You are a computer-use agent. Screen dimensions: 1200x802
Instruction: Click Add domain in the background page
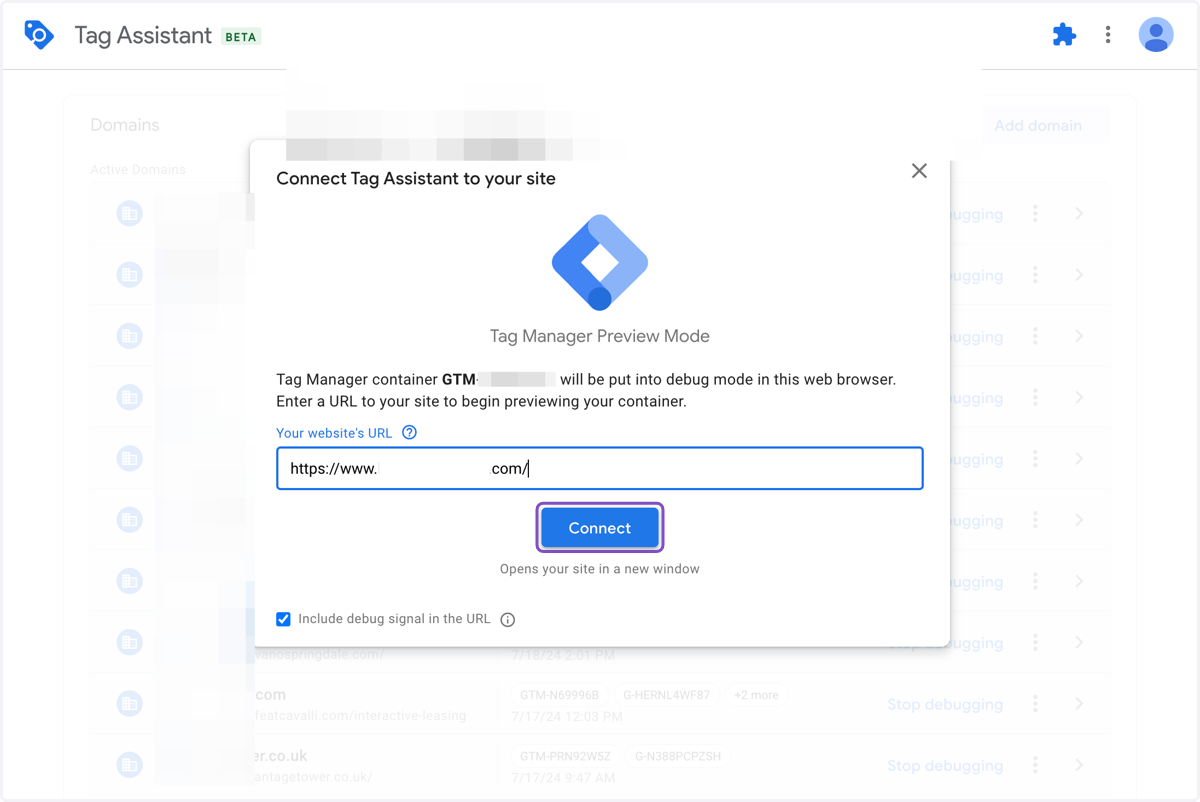[x=1038, y=126]
